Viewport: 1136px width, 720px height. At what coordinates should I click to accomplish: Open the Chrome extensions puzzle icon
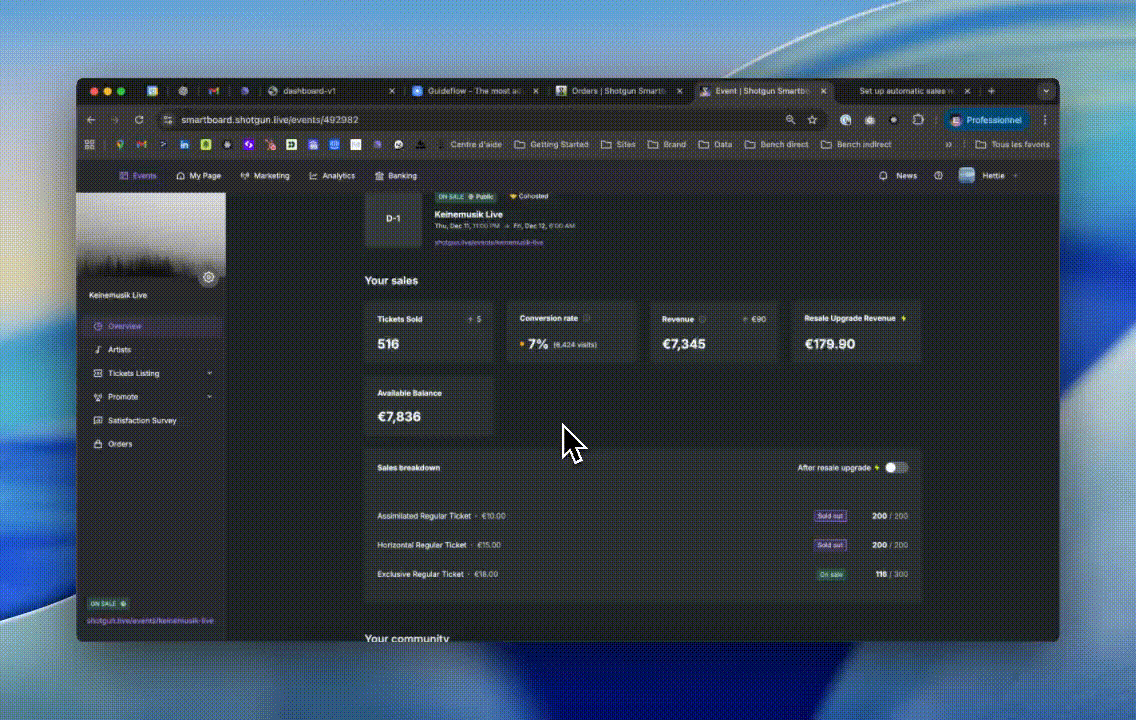coord(918,120)
